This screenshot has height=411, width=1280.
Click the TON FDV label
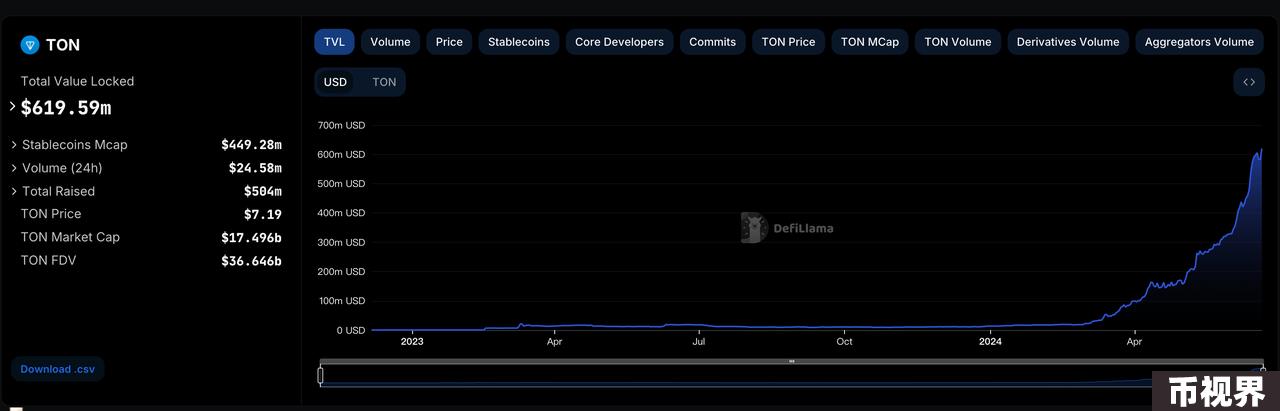49,260
